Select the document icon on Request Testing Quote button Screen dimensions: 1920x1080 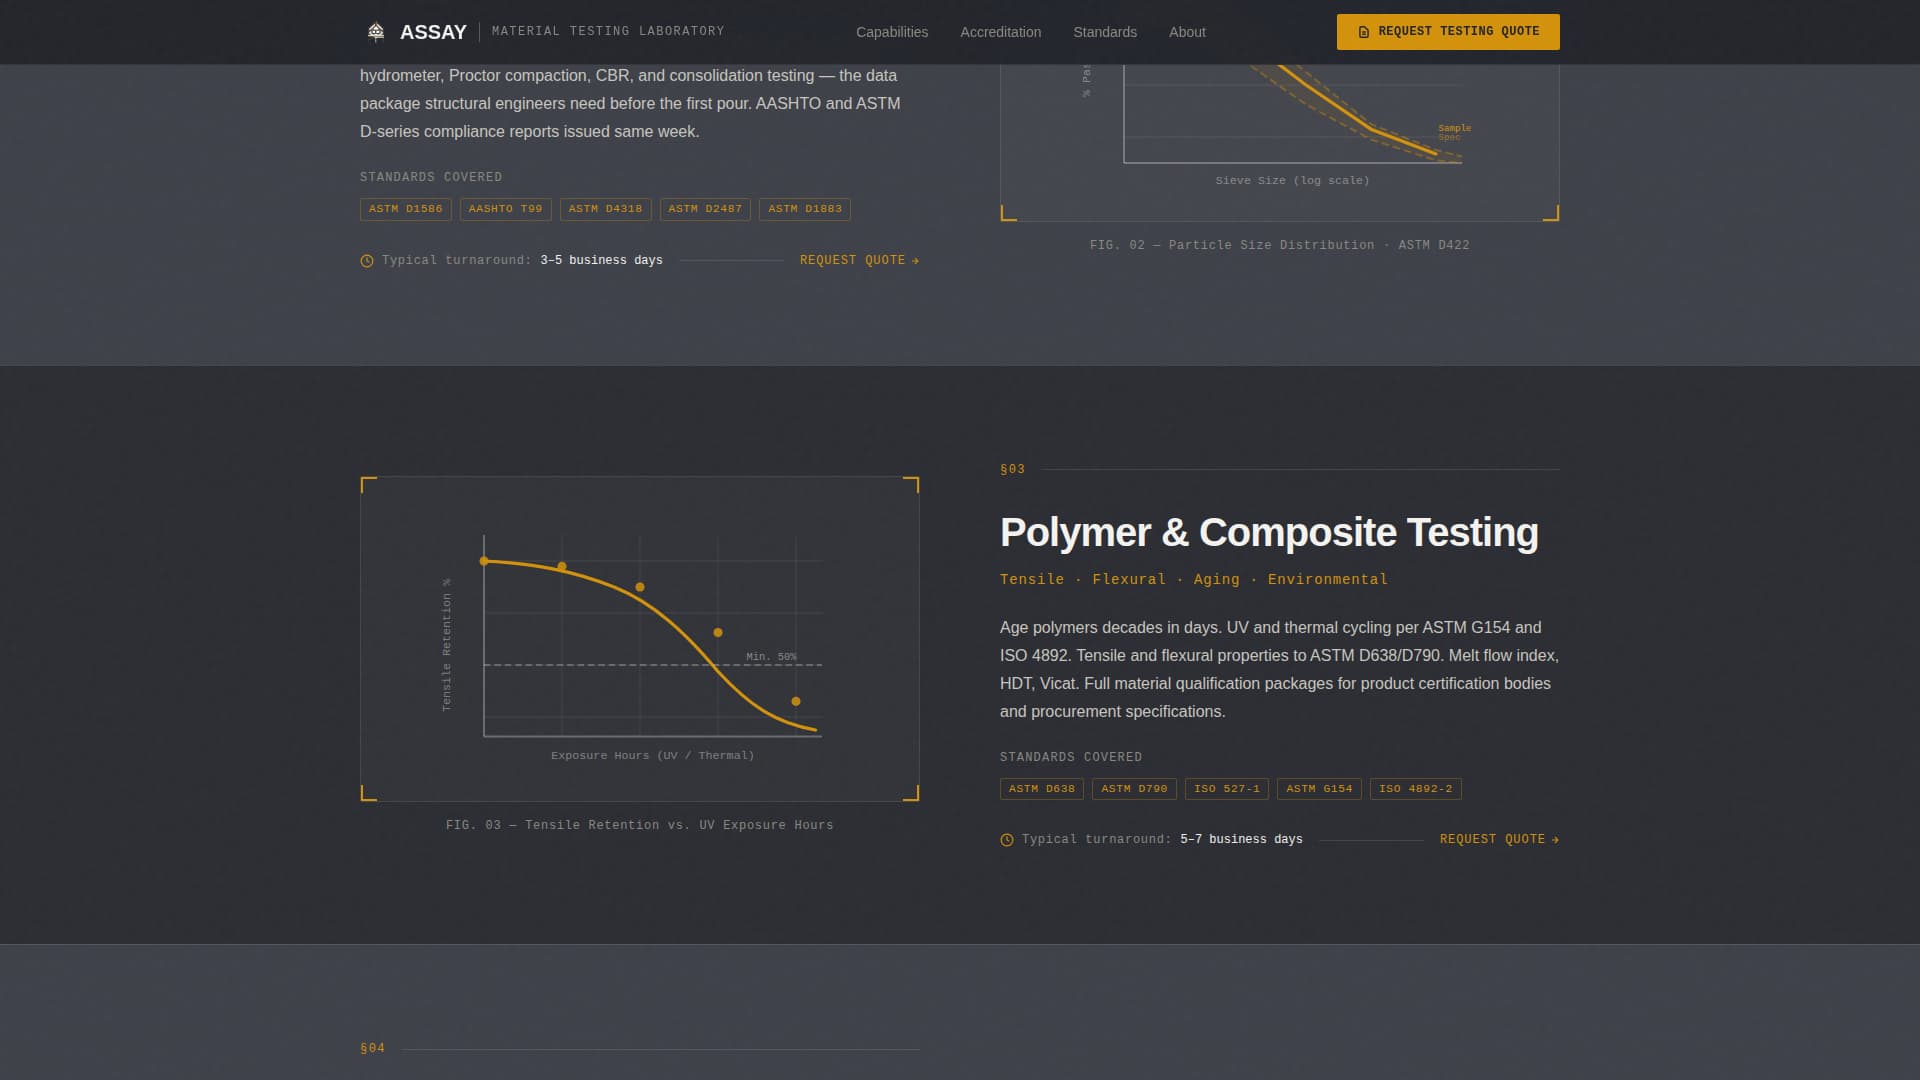[1363, 31]
